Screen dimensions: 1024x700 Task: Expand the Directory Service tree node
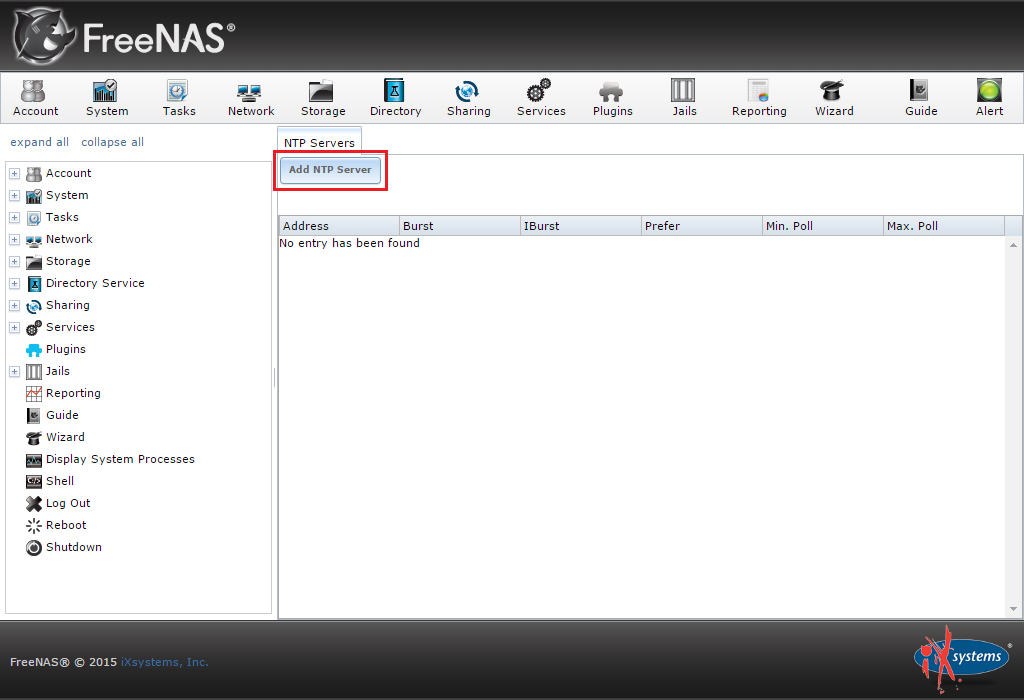[x=14, y=284]
